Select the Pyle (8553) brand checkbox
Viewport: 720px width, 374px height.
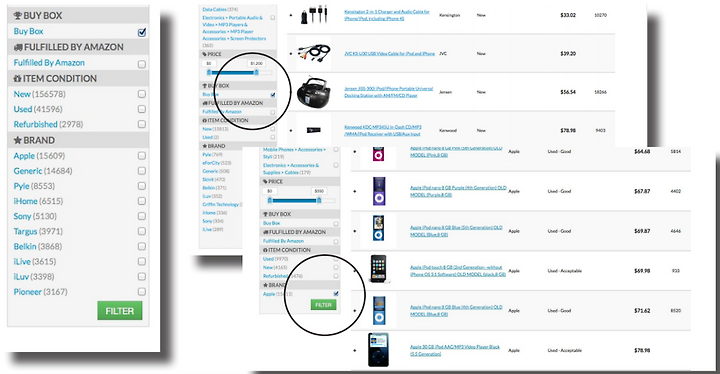142,186
